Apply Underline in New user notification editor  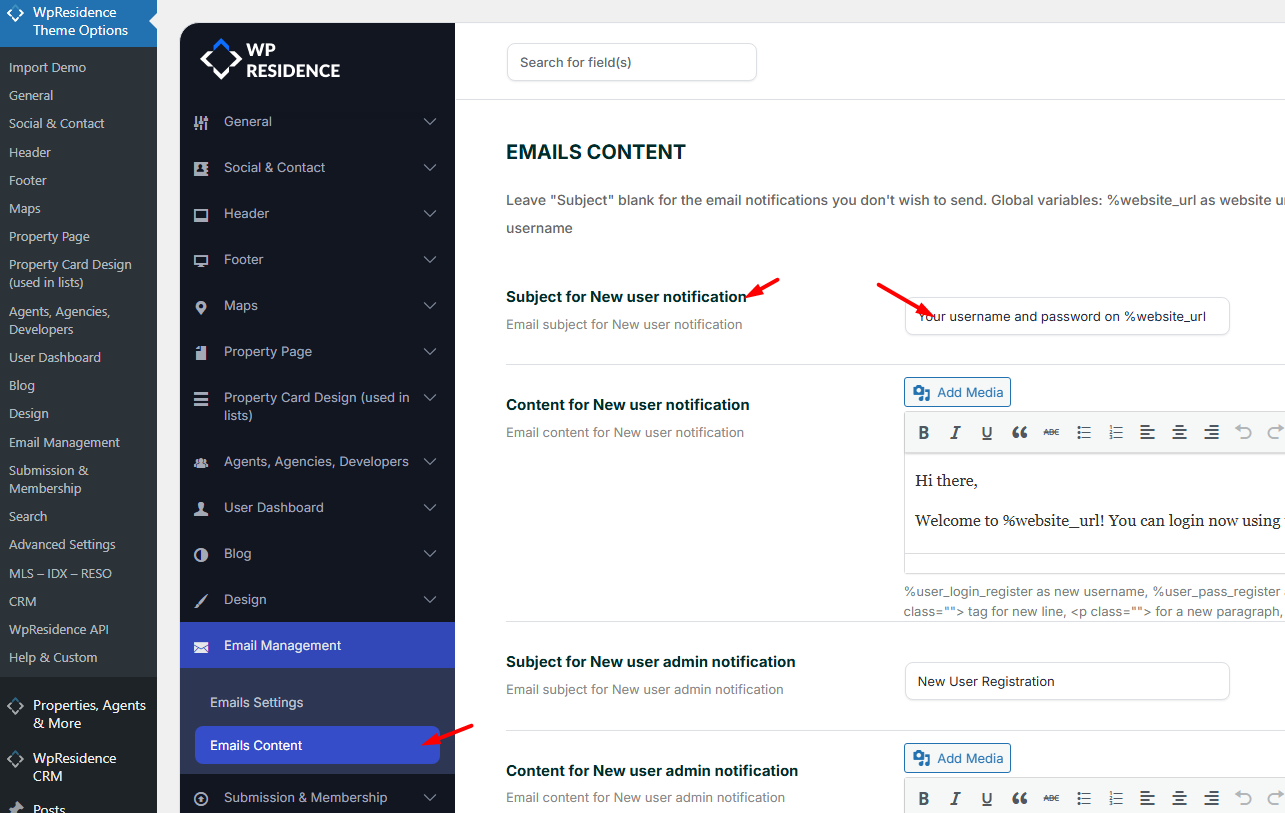(987, 432)
